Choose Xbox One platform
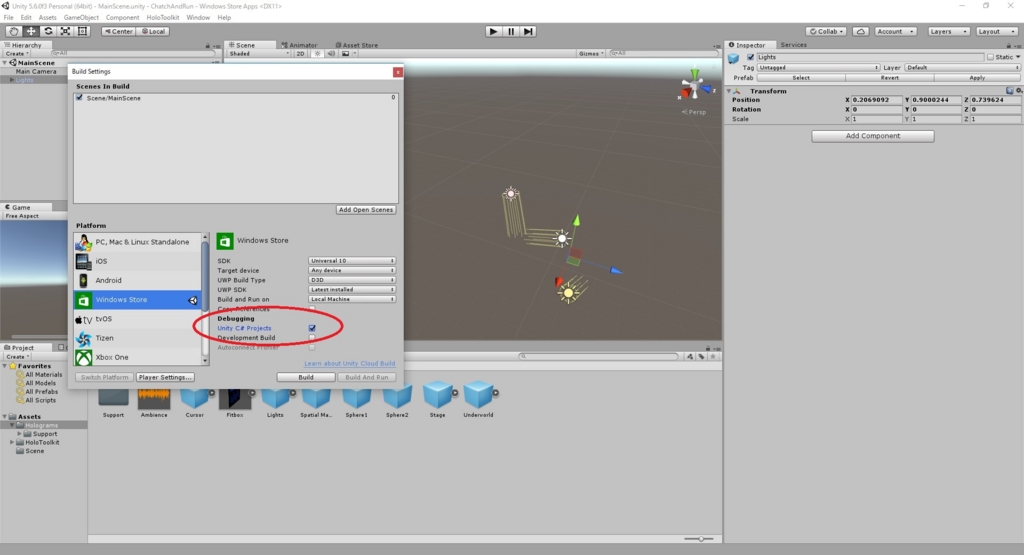The width and height of the screenshot is (1024, 555). (x=138, y=357)
